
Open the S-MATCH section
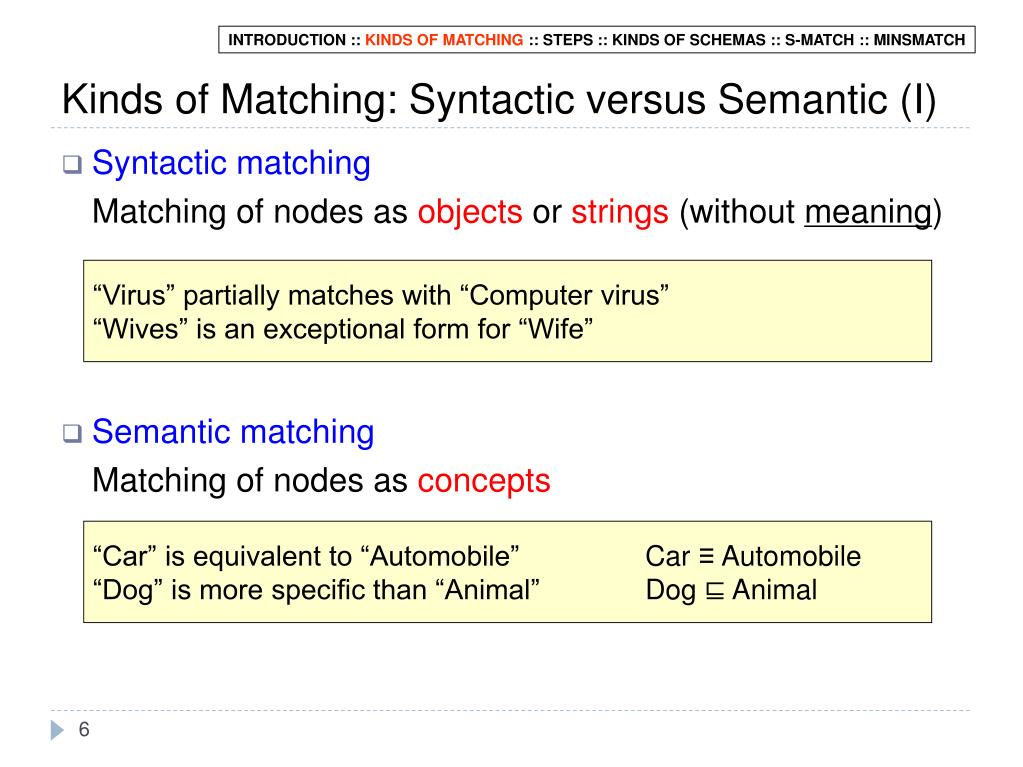point(819,41)
